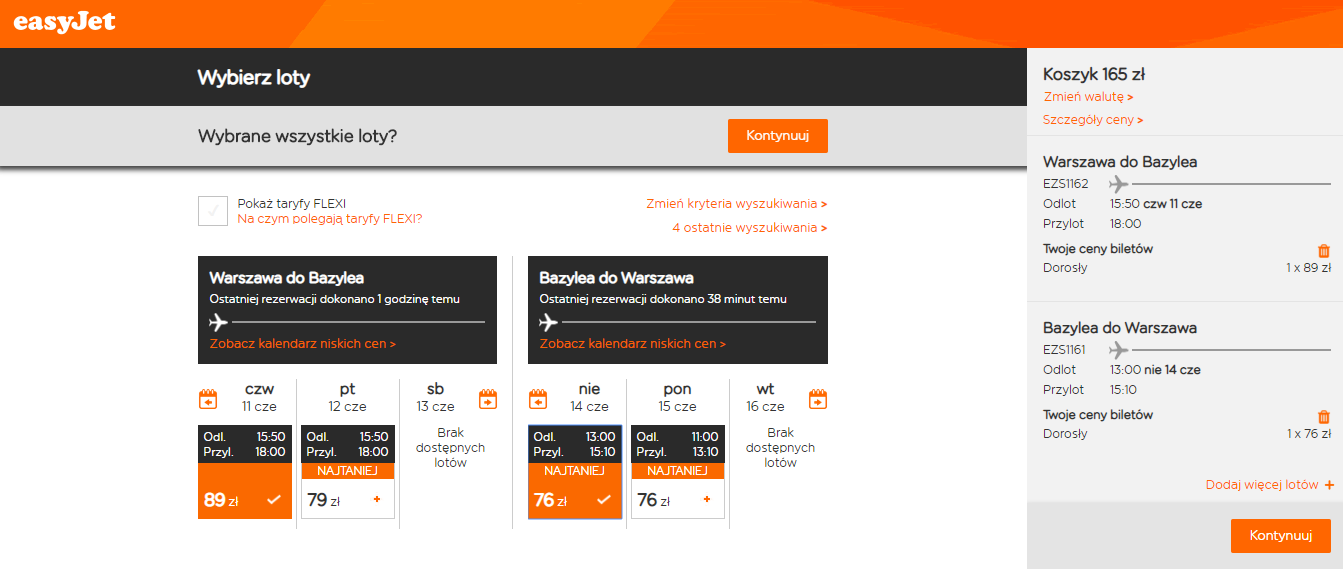Show earlier return dates calendar icon
Image resolution: width=1343 pixels, height=569 pixels.
538,399
